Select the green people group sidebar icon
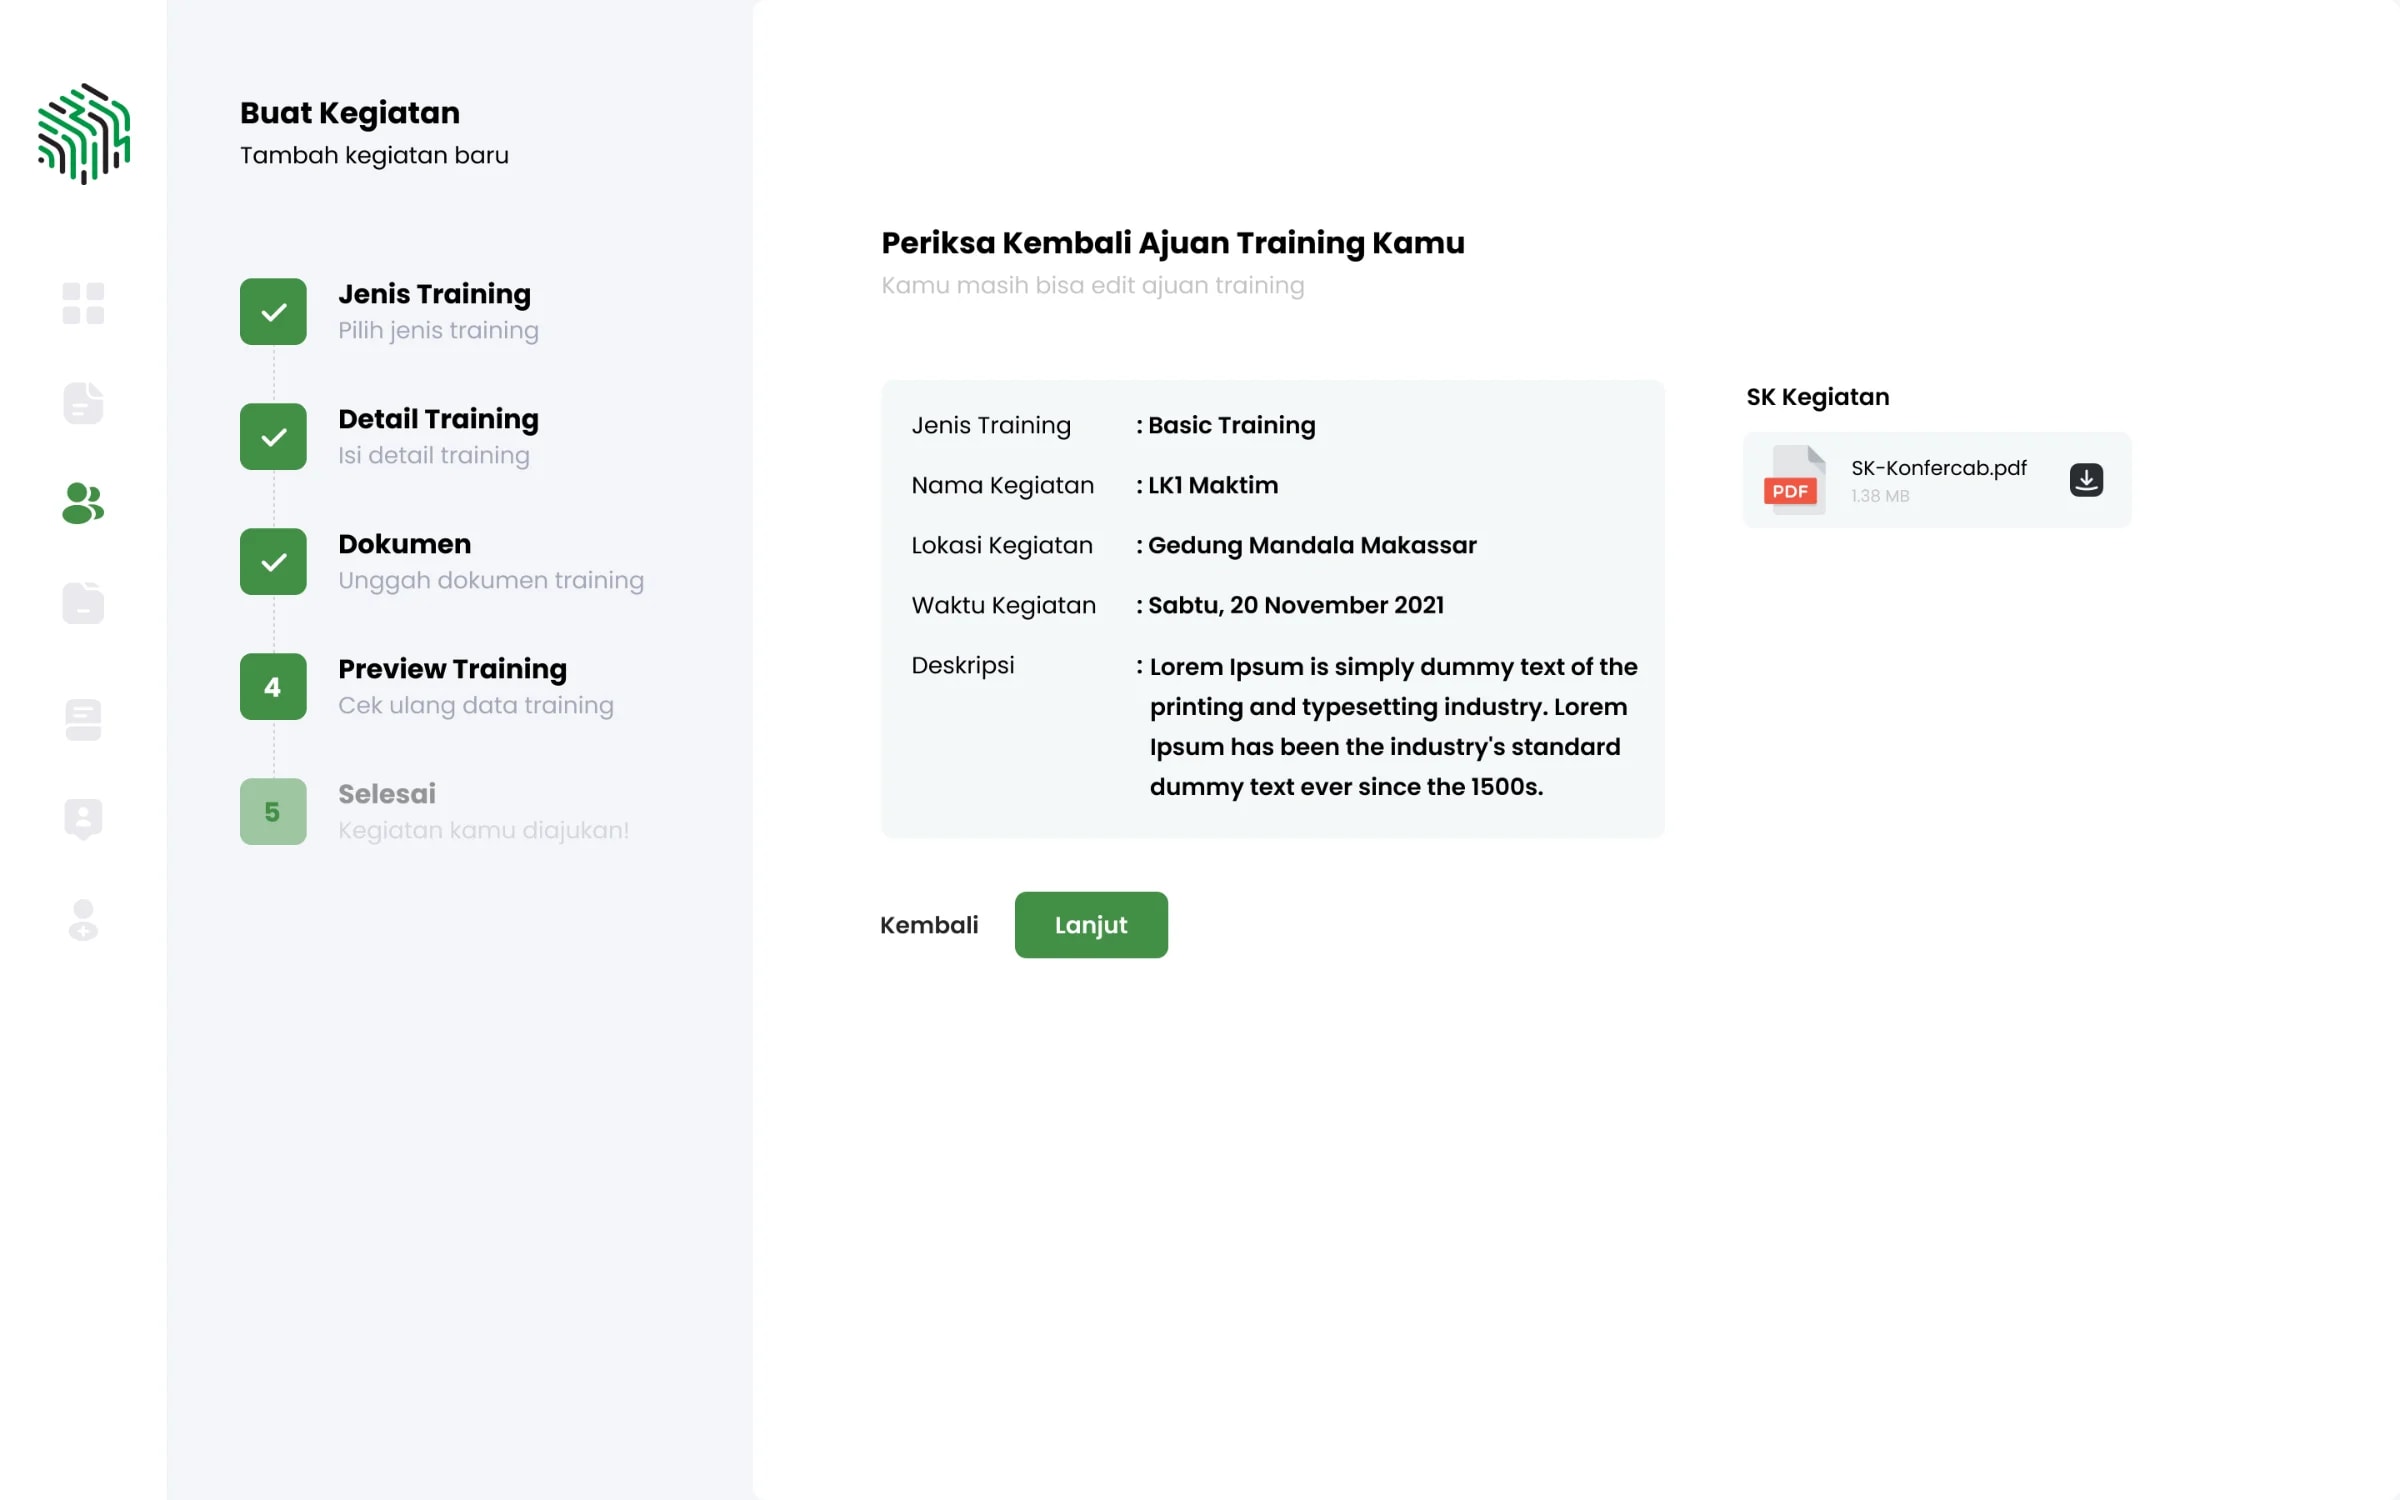The image size is (2400, 1500). point(83,503)
